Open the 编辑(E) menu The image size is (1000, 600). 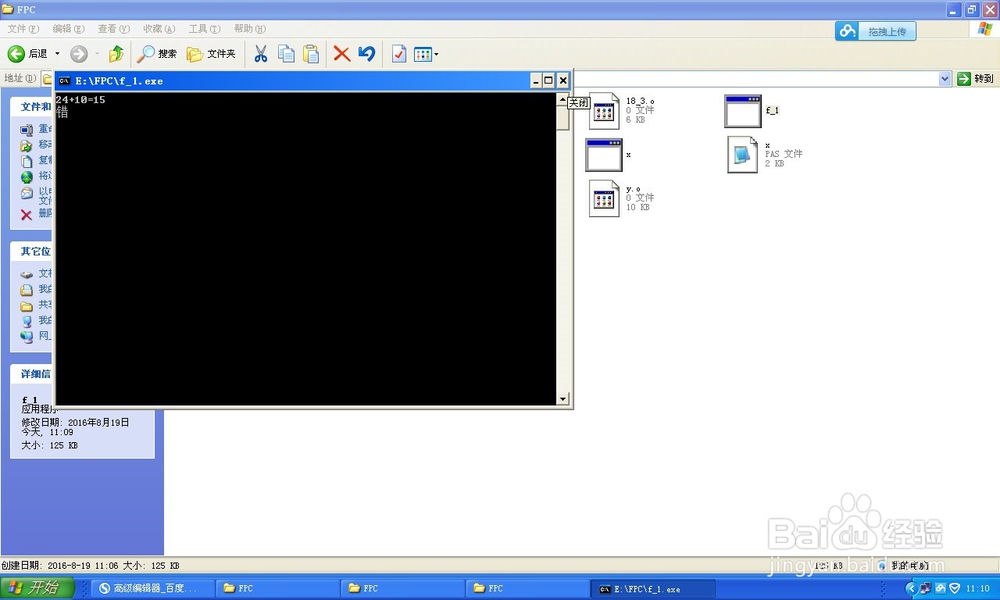click(68, 29)
